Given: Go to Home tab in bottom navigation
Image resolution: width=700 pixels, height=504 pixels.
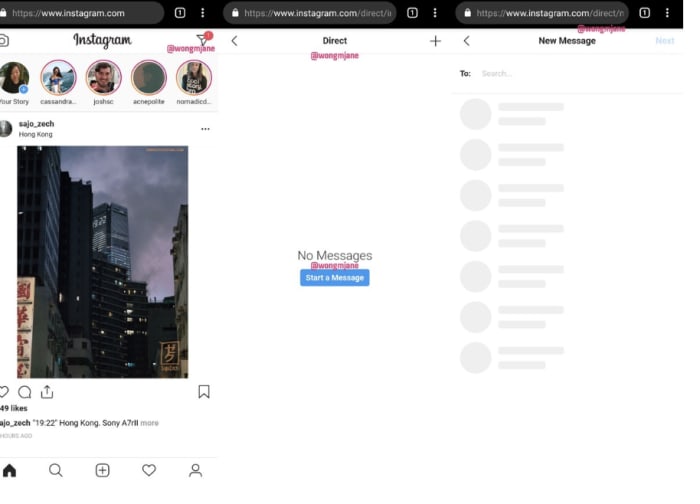Looking at the screenshot, I should 9,470.
